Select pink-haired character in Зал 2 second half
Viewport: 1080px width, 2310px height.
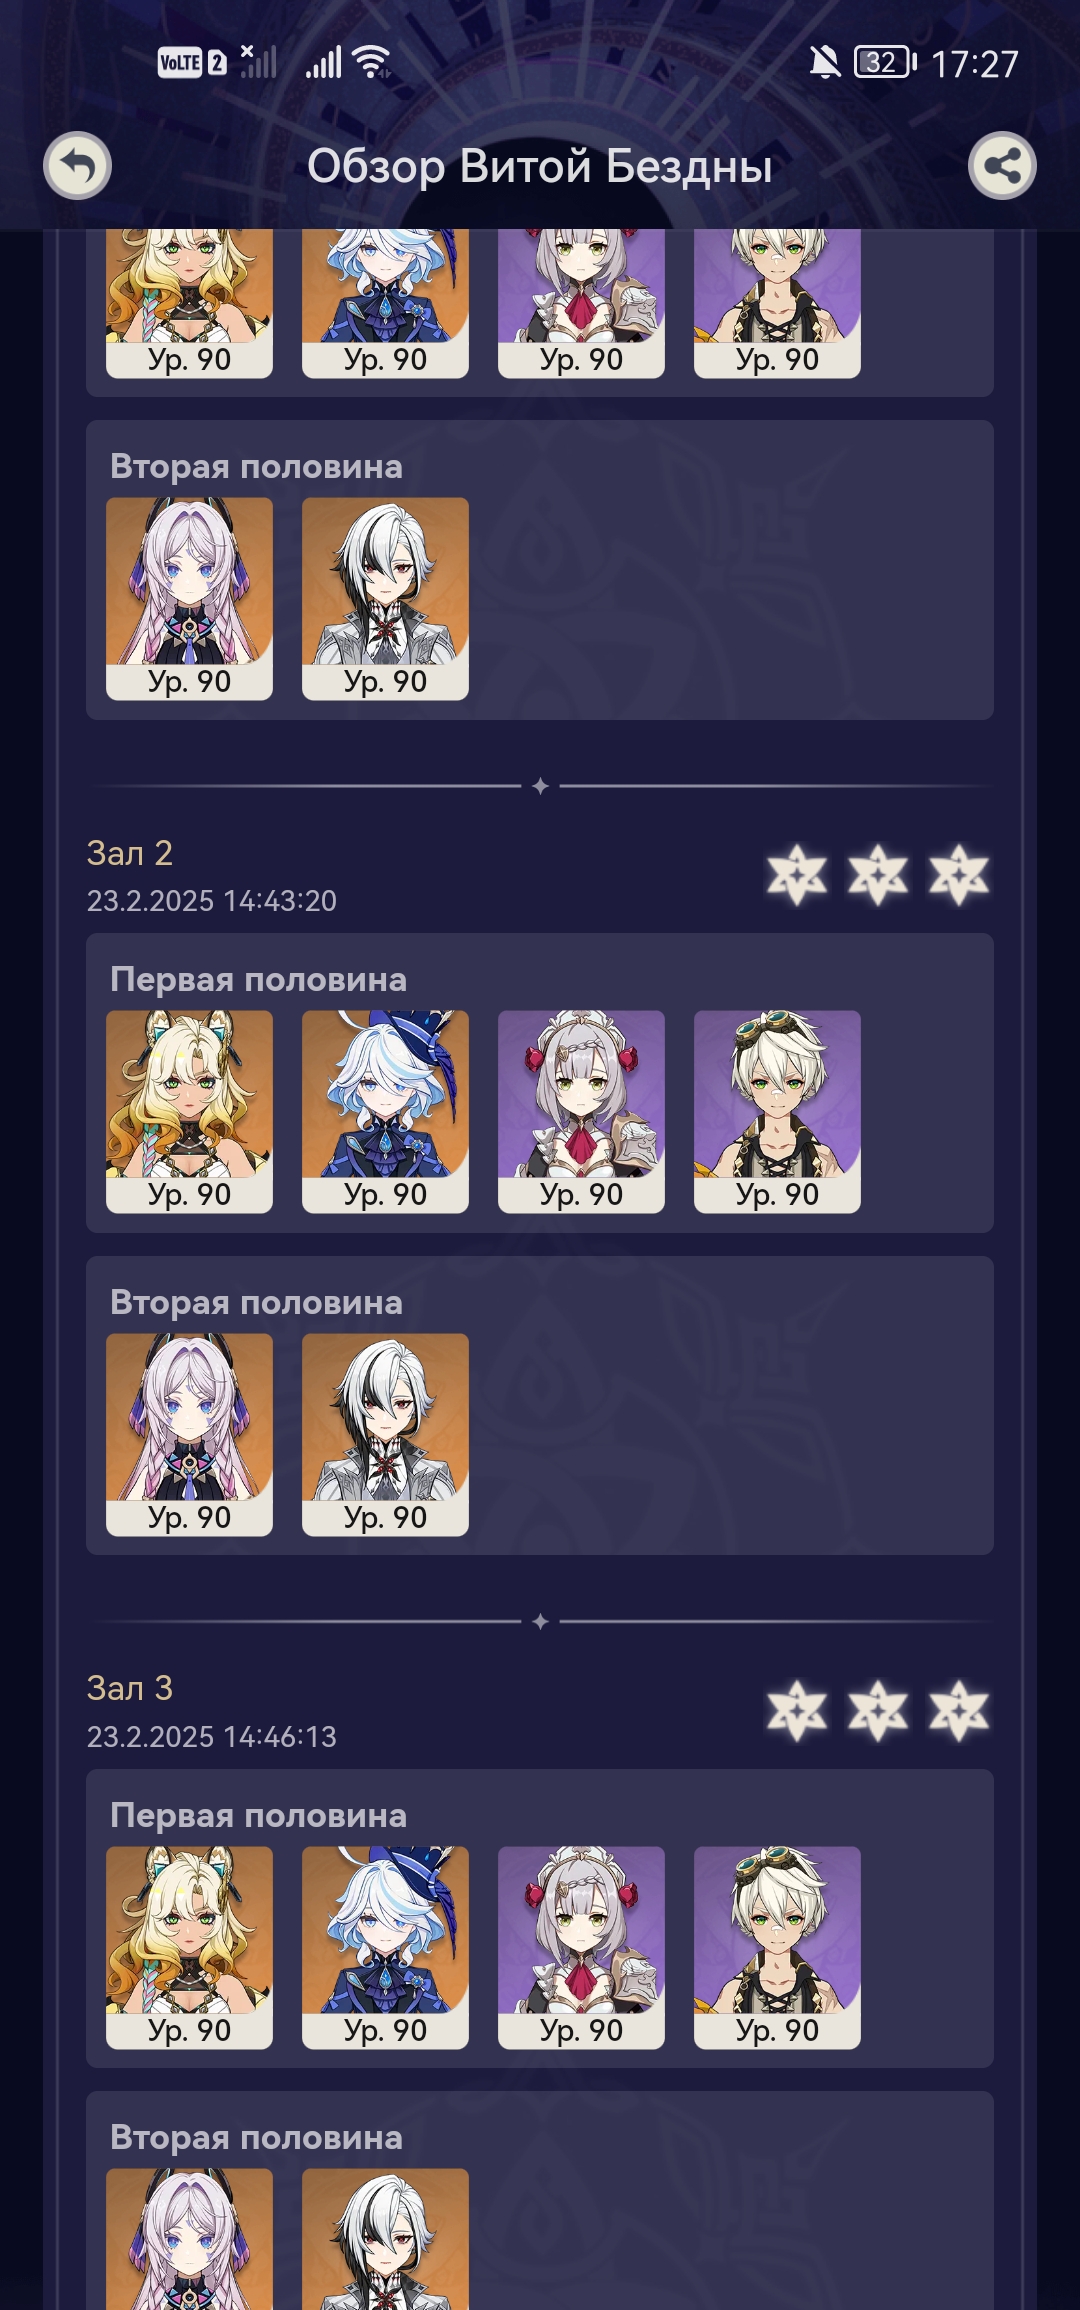click(x=189, y=1434)
